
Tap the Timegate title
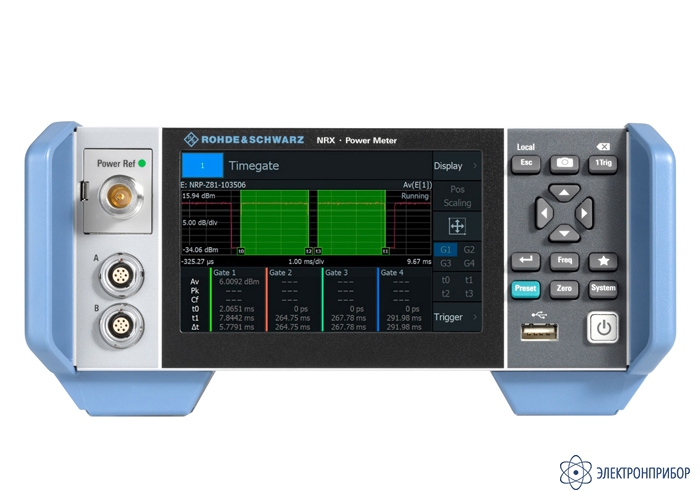[x=254, y=166]
